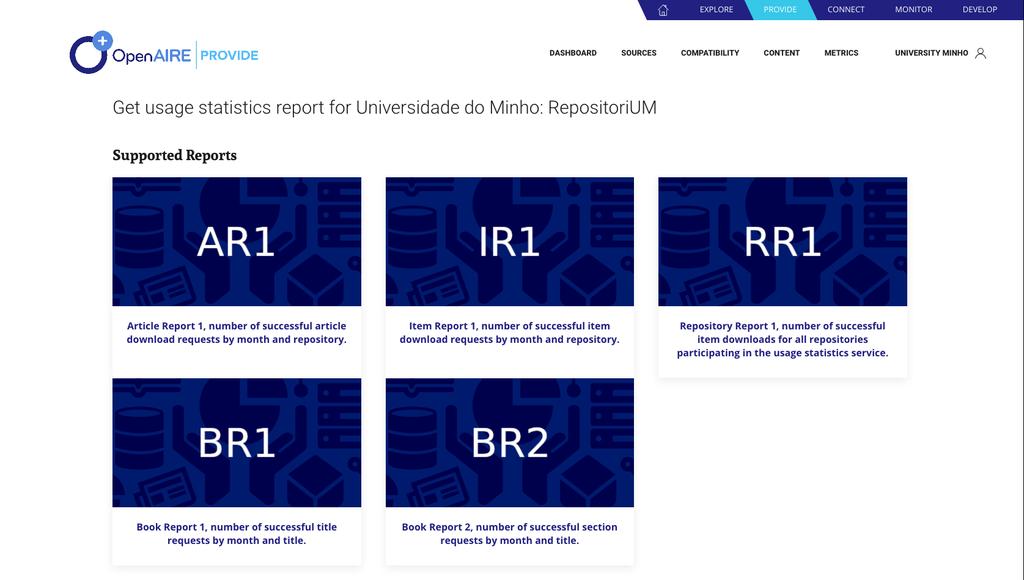
Task: Open the Book Report 1 description link
Action: click(236, 534)
